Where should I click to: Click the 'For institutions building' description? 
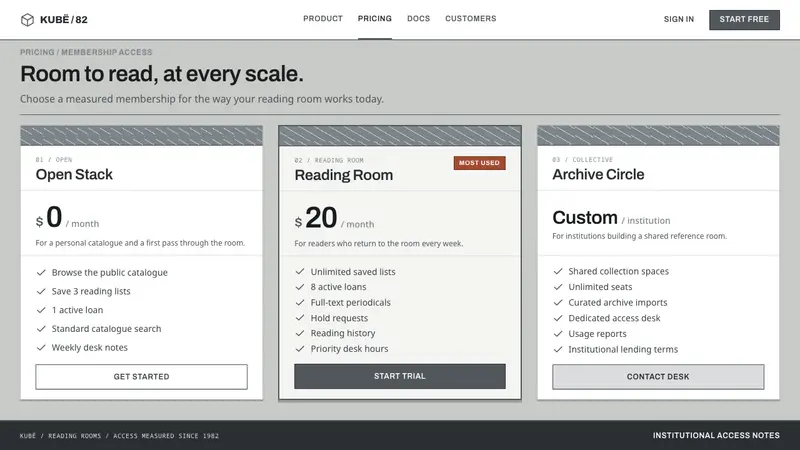pyautogui.click(x=639, y=236)
